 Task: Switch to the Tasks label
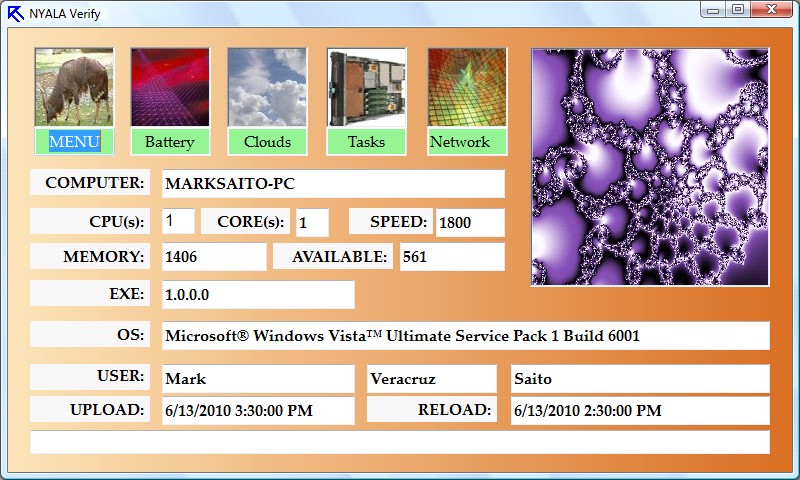(x=366, y=141)
